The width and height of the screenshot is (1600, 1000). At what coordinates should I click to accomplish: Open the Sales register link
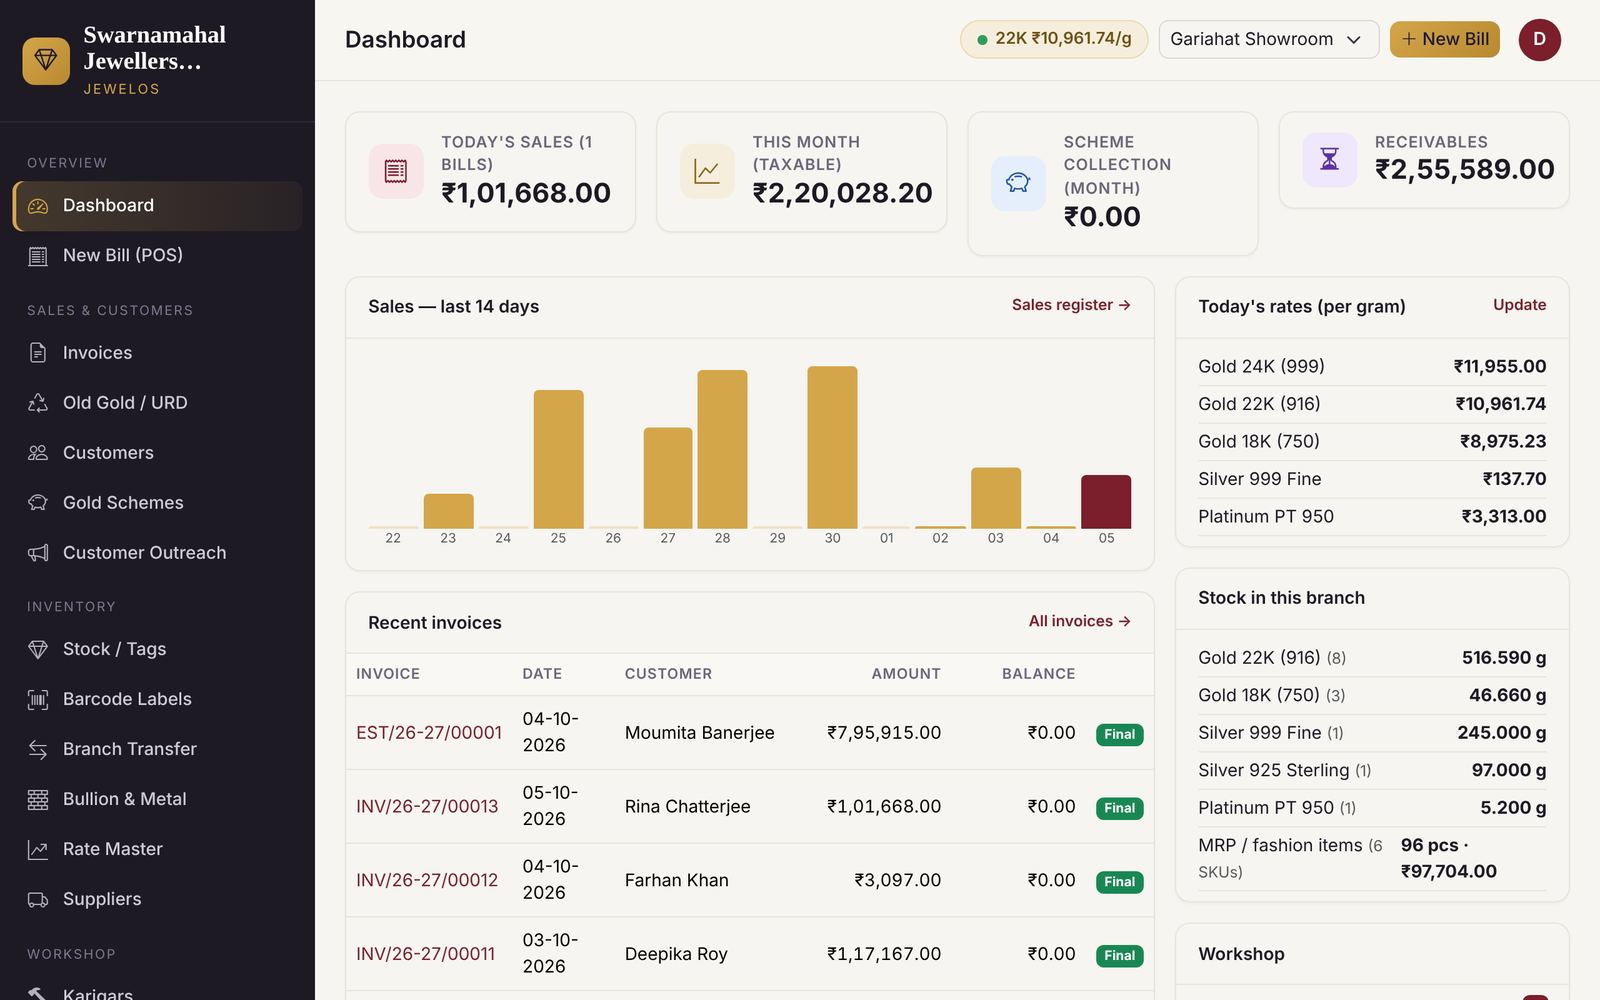(1071, 305)
